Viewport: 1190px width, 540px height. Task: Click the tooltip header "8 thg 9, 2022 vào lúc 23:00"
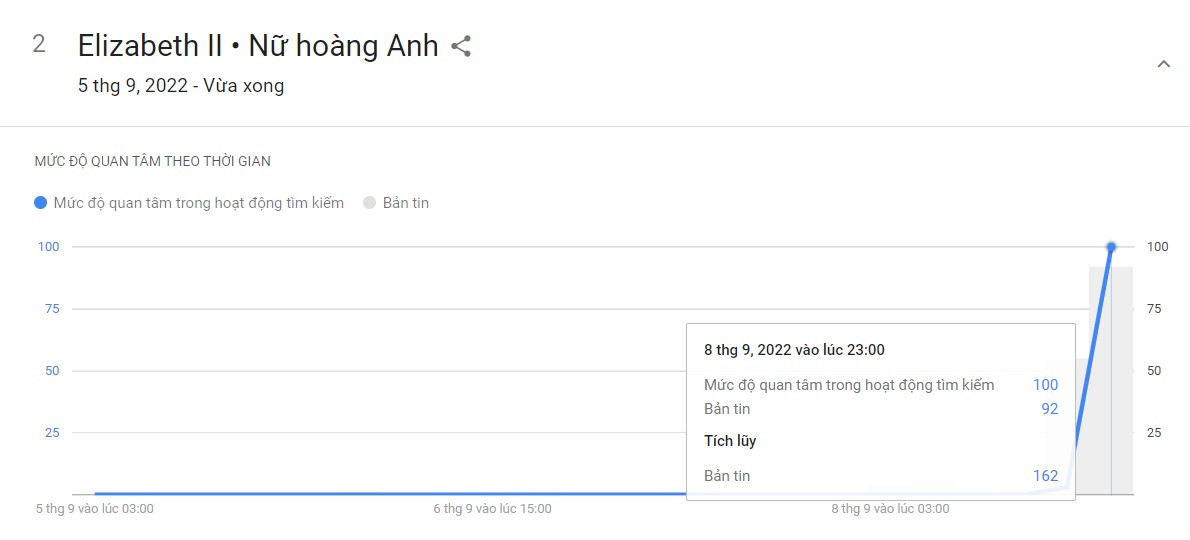coord(794,350)
